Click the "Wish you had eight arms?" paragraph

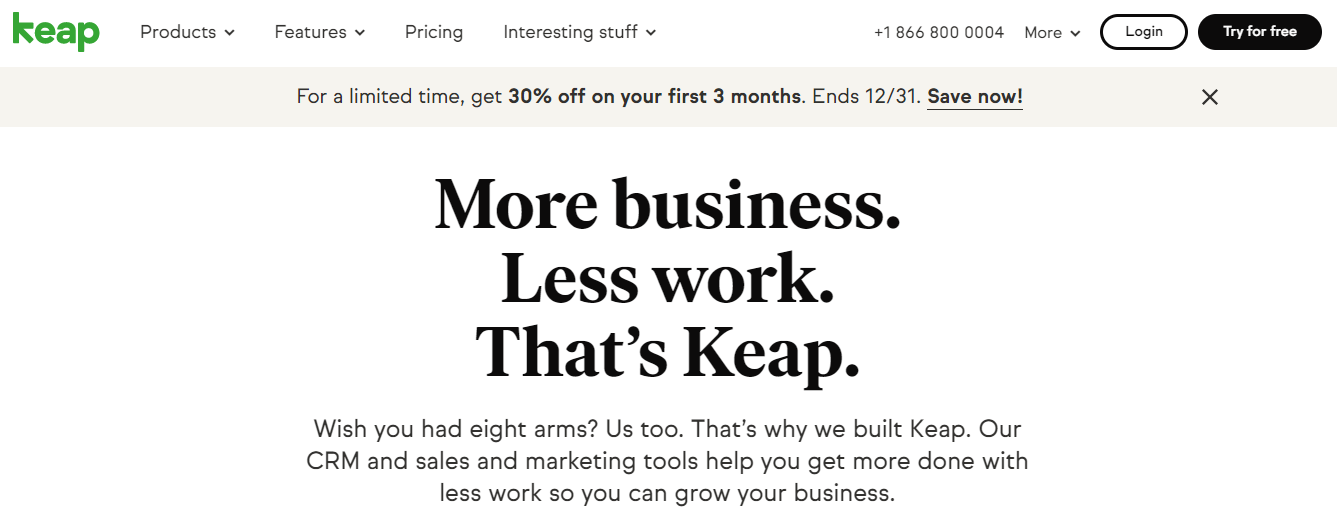[668, 461]
